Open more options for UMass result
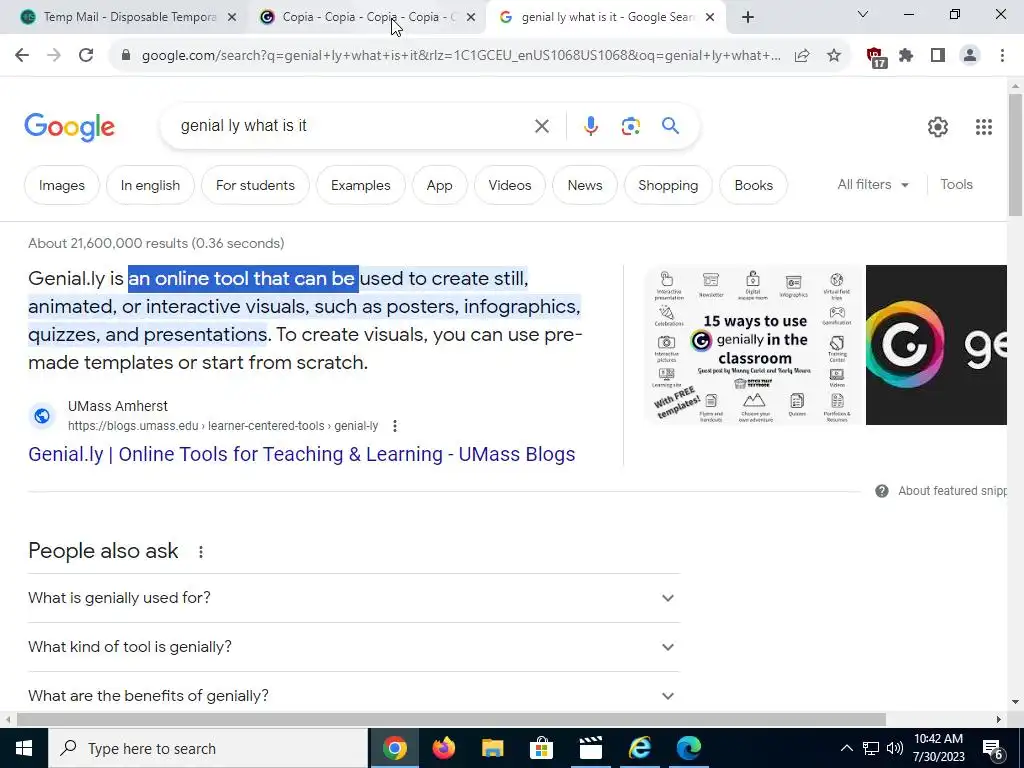This screenshot has height=768, width=1024. (394, 426)
